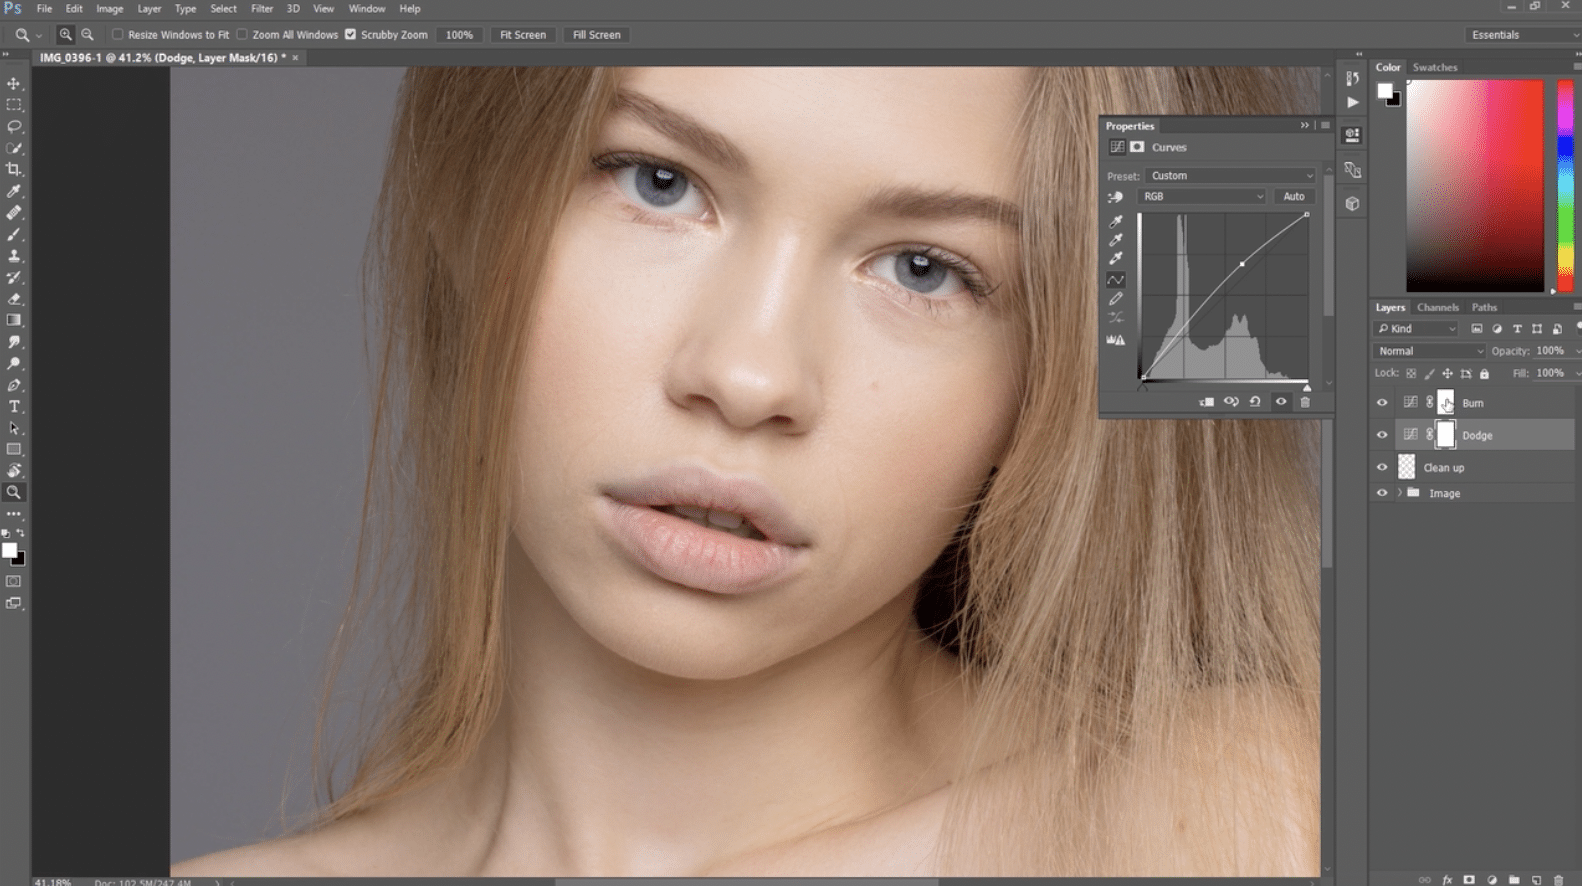The width and height of the screenshot is (1582, 886).
Task: Toggle Quick Mask mode
Action: [x=14, y=581]
